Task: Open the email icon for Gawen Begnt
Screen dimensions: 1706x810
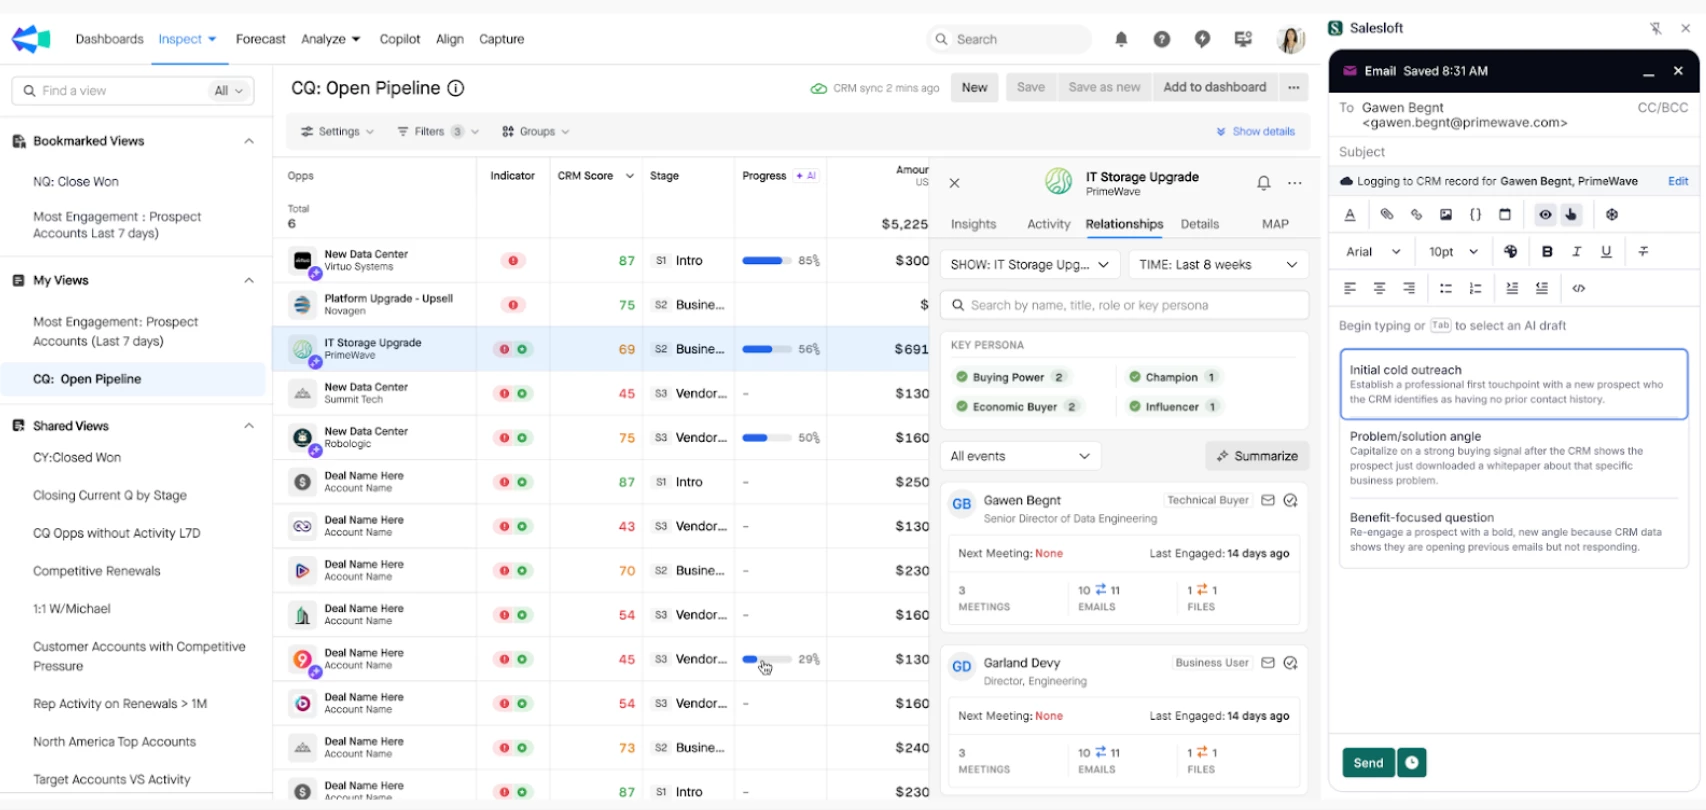Action: 1268,500
